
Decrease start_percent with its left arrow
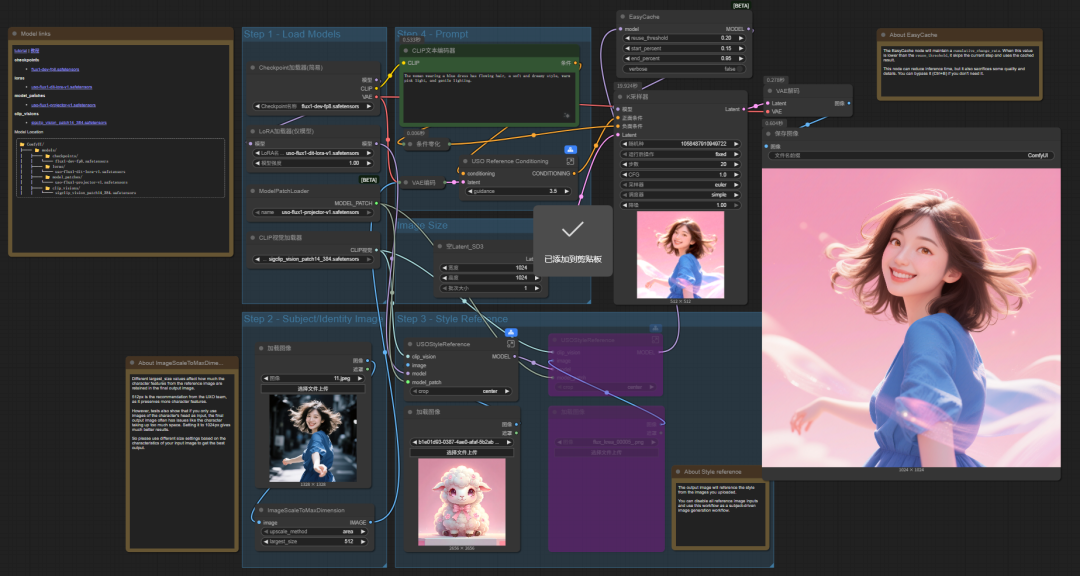pyautogui.click(x=627, y=48)
